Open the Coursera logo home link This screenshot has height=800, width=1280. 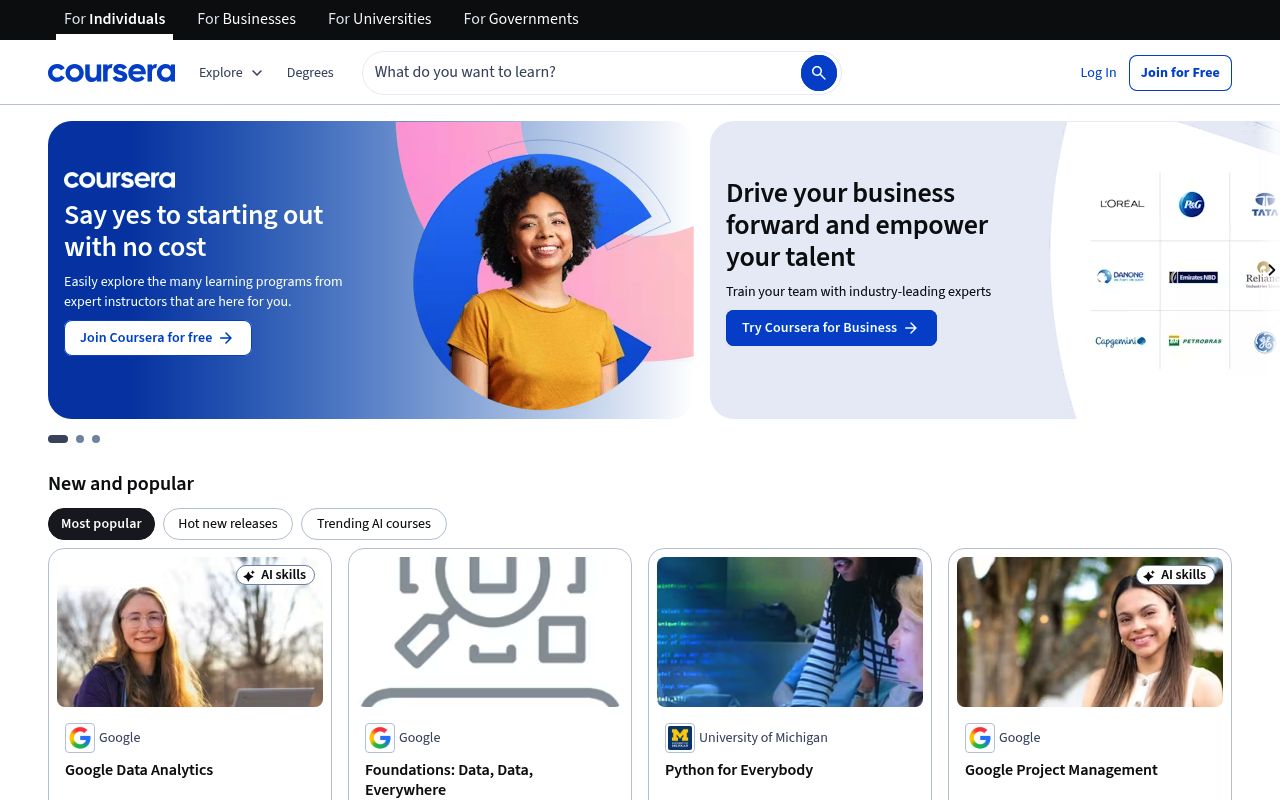[x=111, y=72]
